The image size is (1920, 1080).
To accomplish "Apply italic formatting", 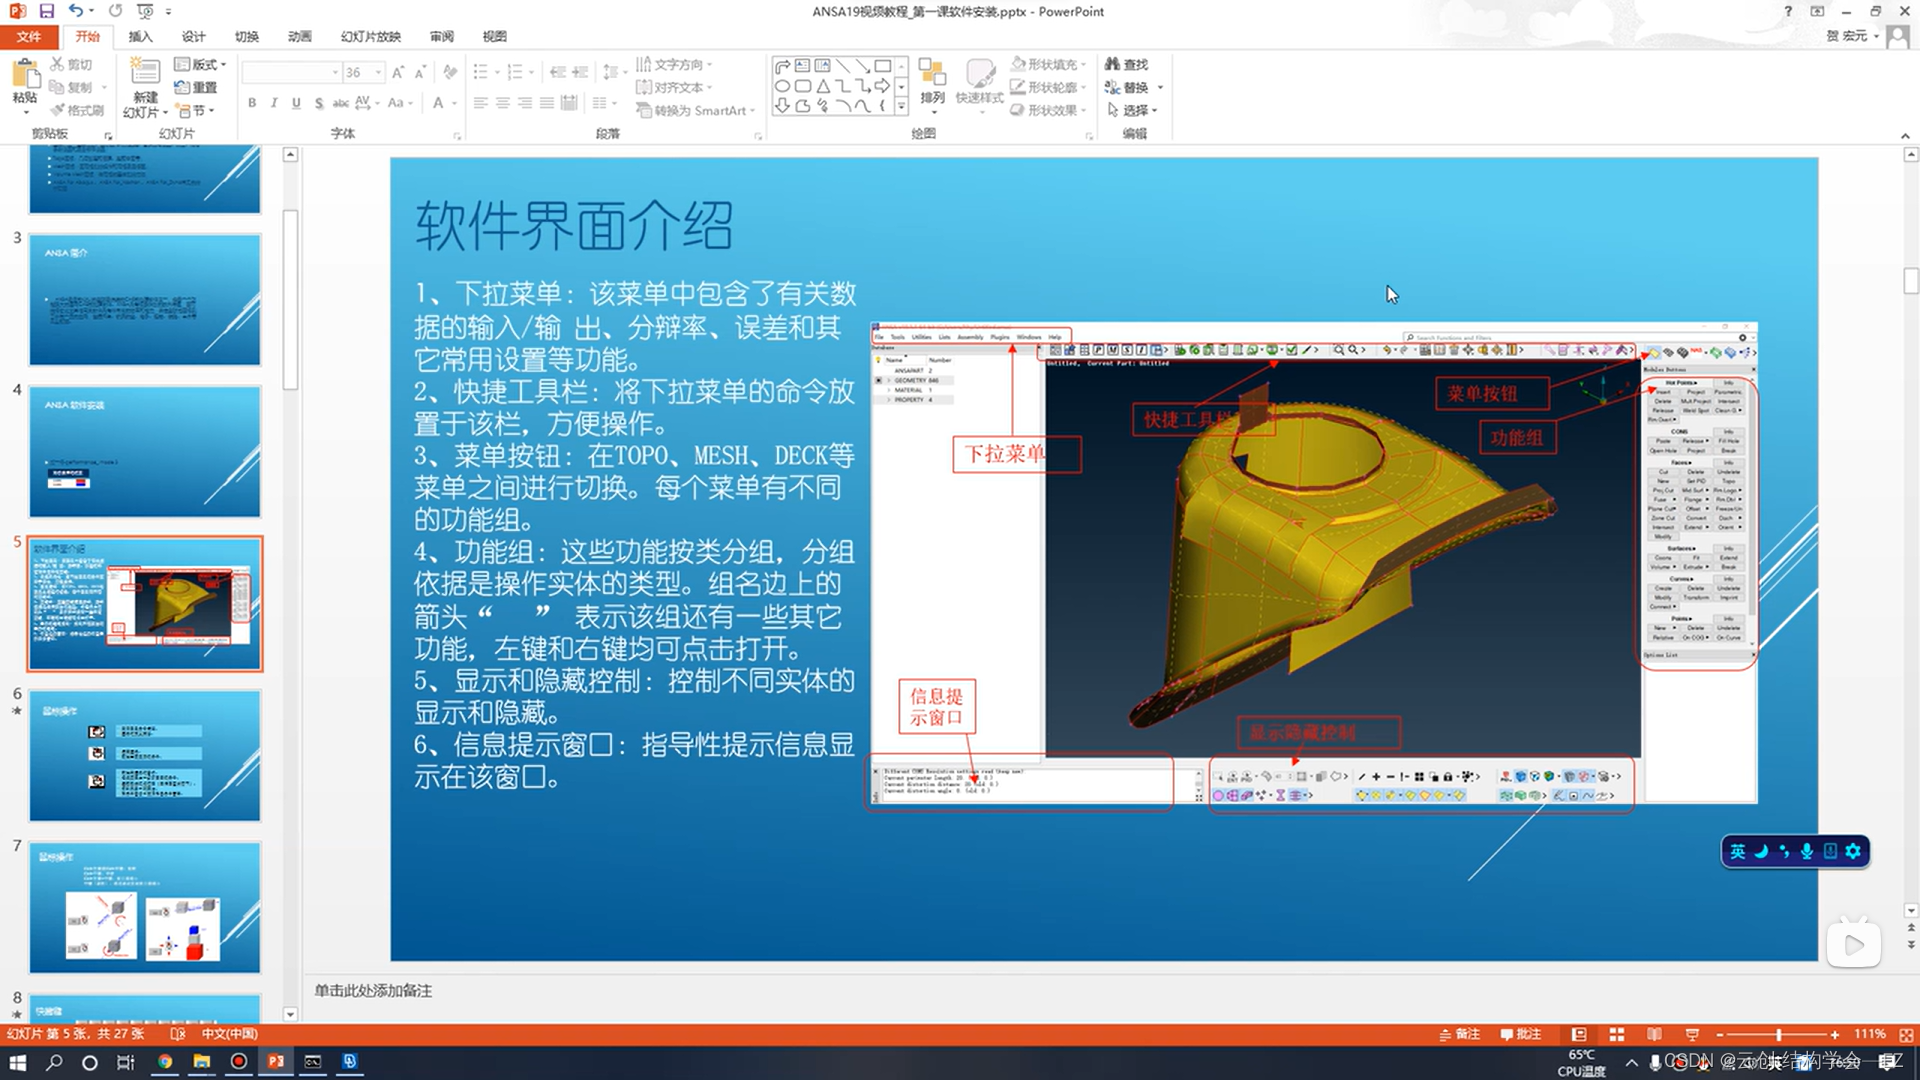I will pyautogui.click(x=273, y=103).
